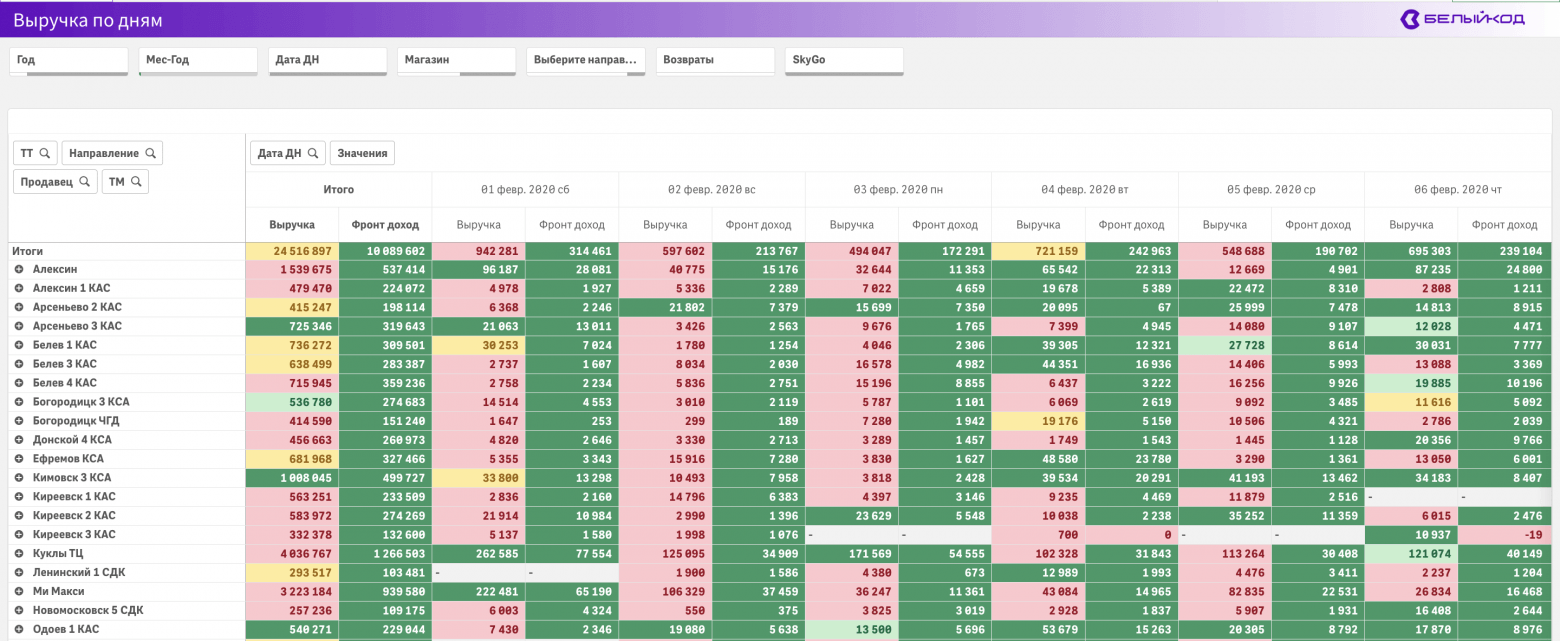This screenshot has height=641, width=1560.
Task: Open the Мес-Год filter pane
Action: point(197,60)
